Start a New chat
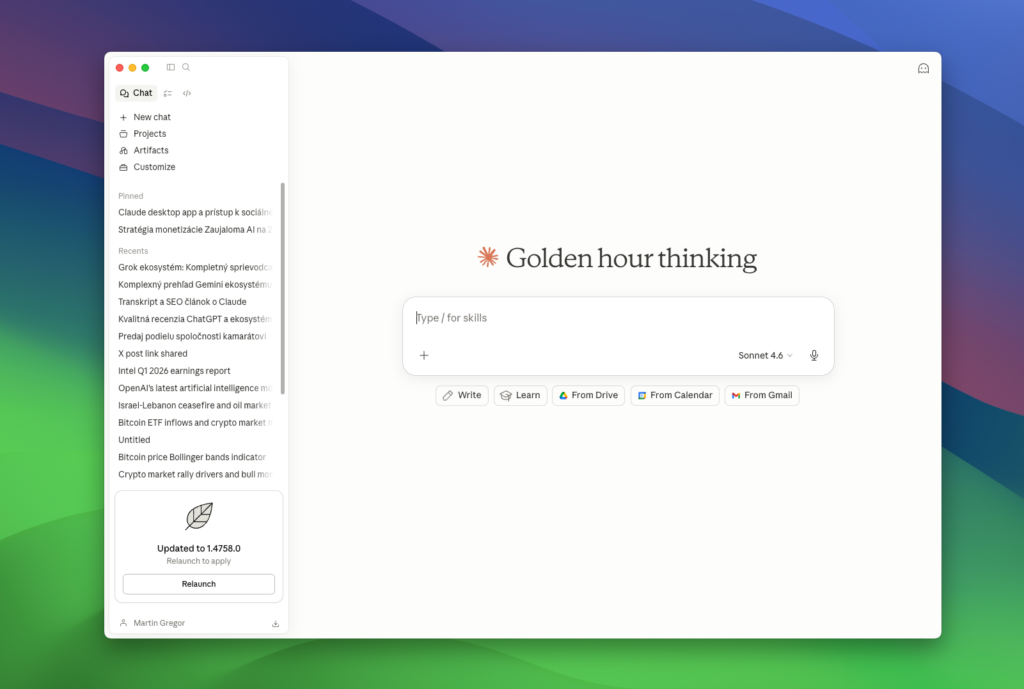1024x689 pixels. 152,117
